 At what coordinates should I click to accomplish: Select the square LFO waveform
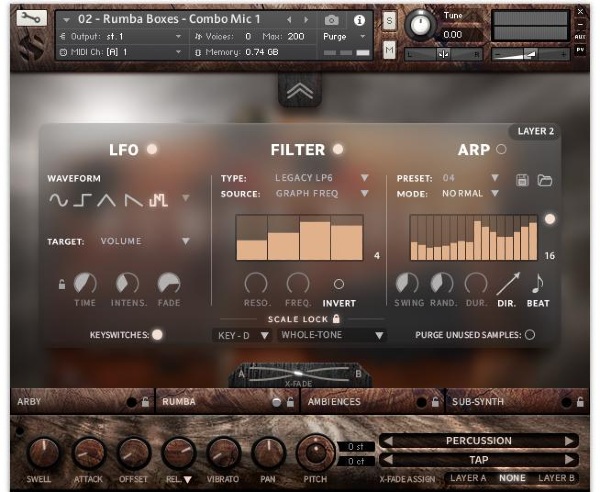(x=82, y=200)
